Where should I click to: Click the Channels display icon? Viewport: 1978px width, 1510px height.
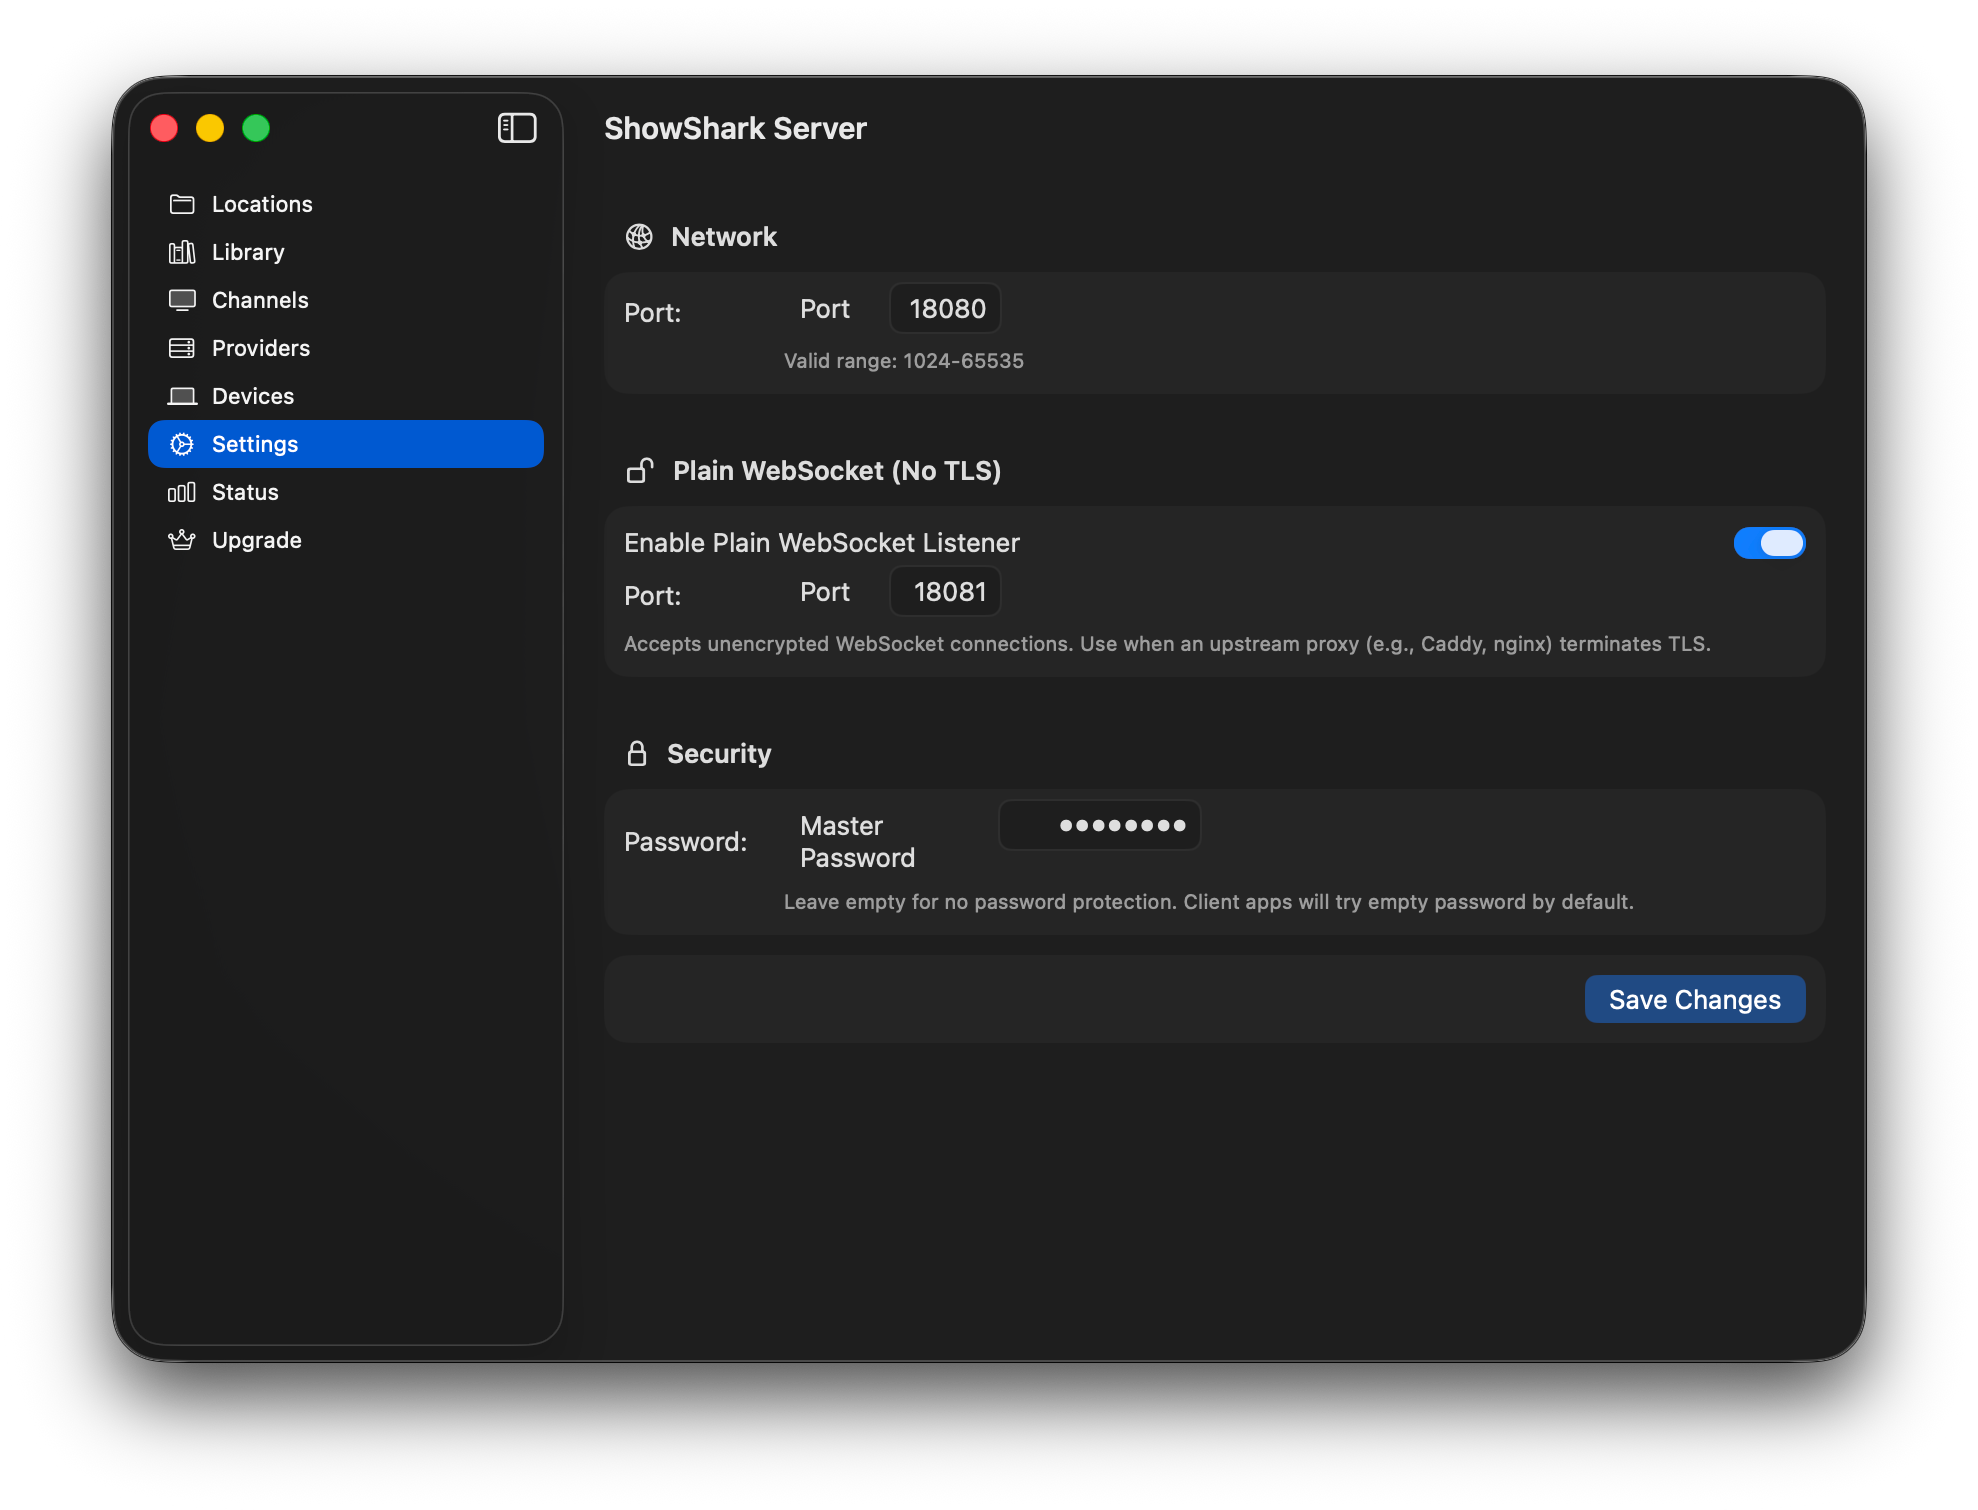182,300
